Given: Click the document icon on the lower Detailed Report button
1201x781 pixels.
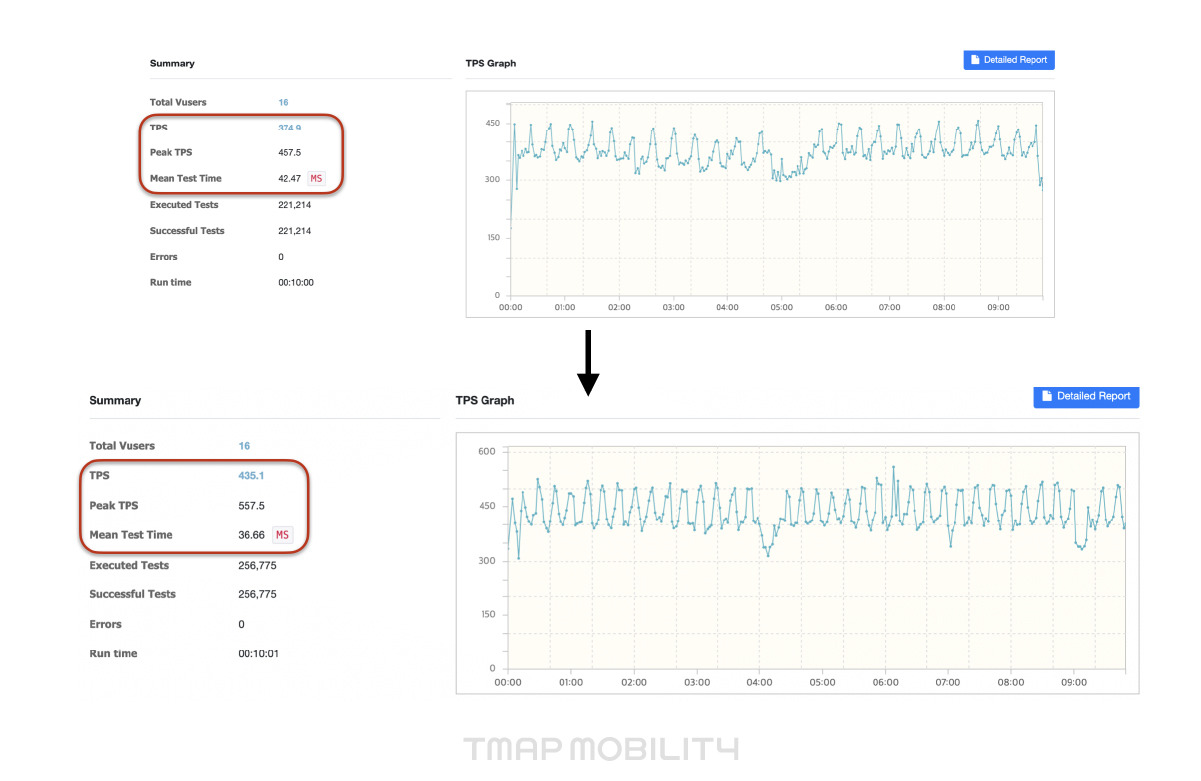Looking at the screenshot, I should [1047, 396].
